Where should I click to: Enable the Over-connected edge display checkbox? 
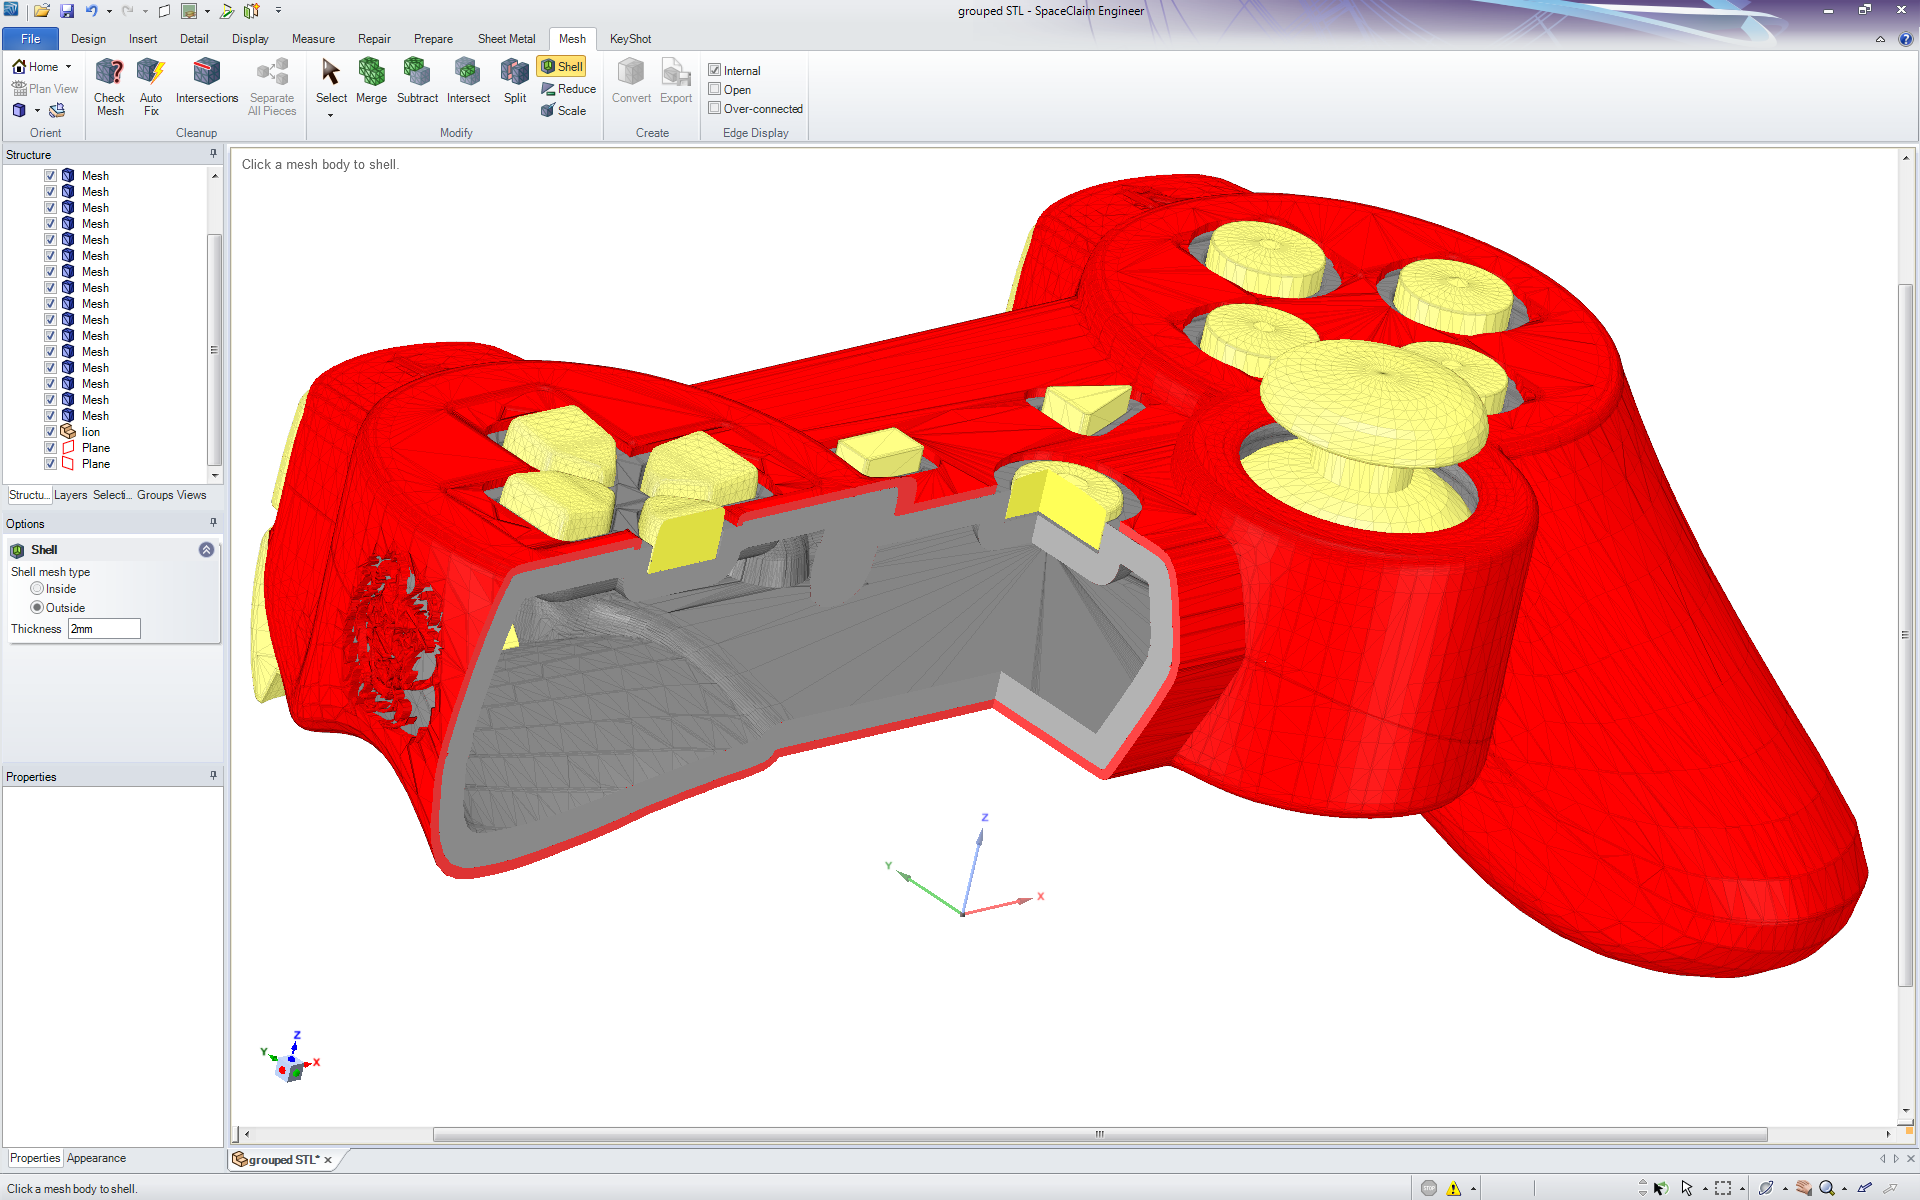point(715,108)
